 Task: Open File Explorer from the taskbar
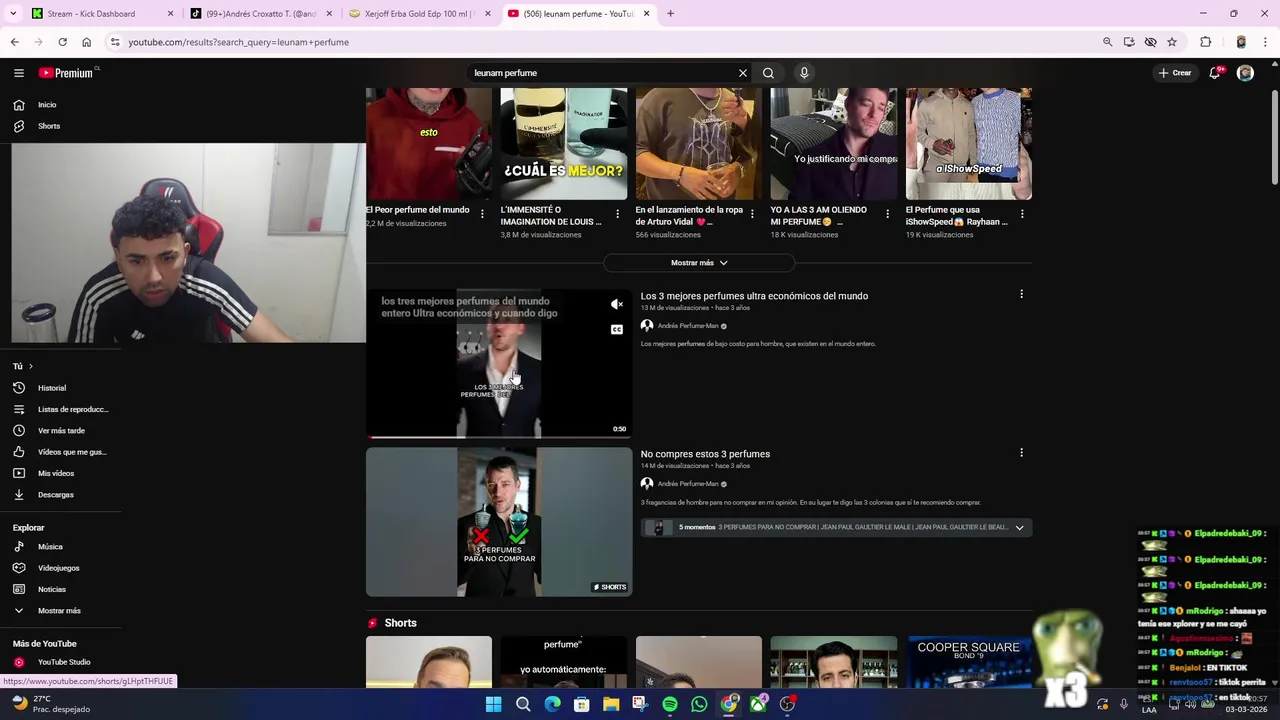pos(611,704)
